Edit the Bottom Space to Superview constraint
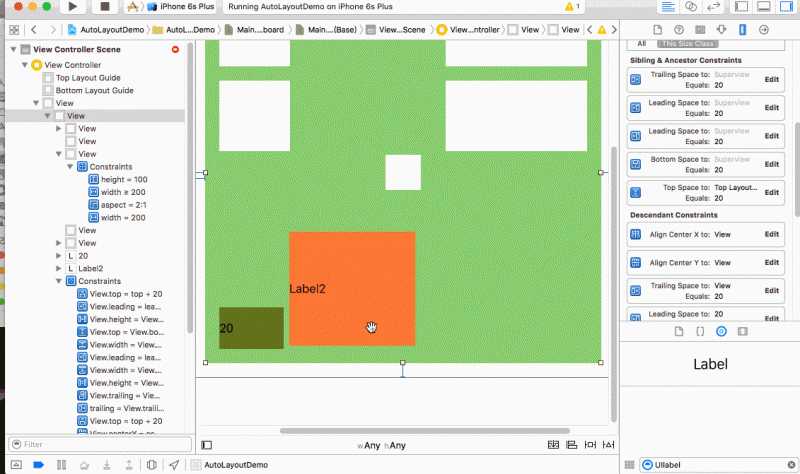Screen dimensions: 800x474 tap(771, 162)
